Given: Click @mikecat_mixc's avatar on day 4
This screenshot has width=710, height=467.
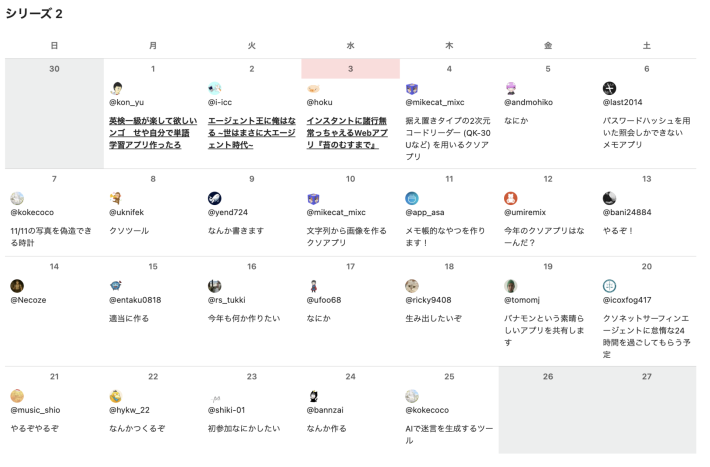Looking at the screenshot, I should tap(412, 88).
